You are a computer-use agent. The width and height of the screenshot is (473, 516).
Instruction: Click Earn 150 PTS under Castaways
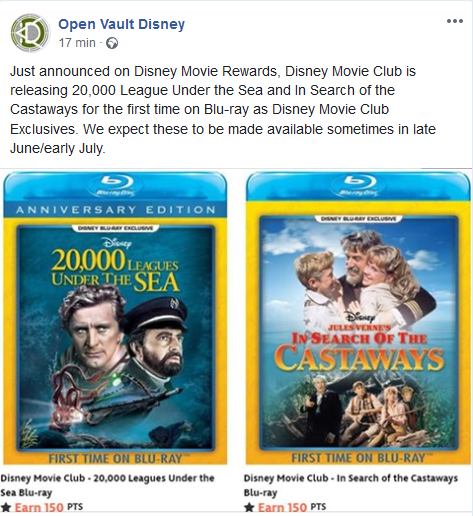[x=292, y=507]
